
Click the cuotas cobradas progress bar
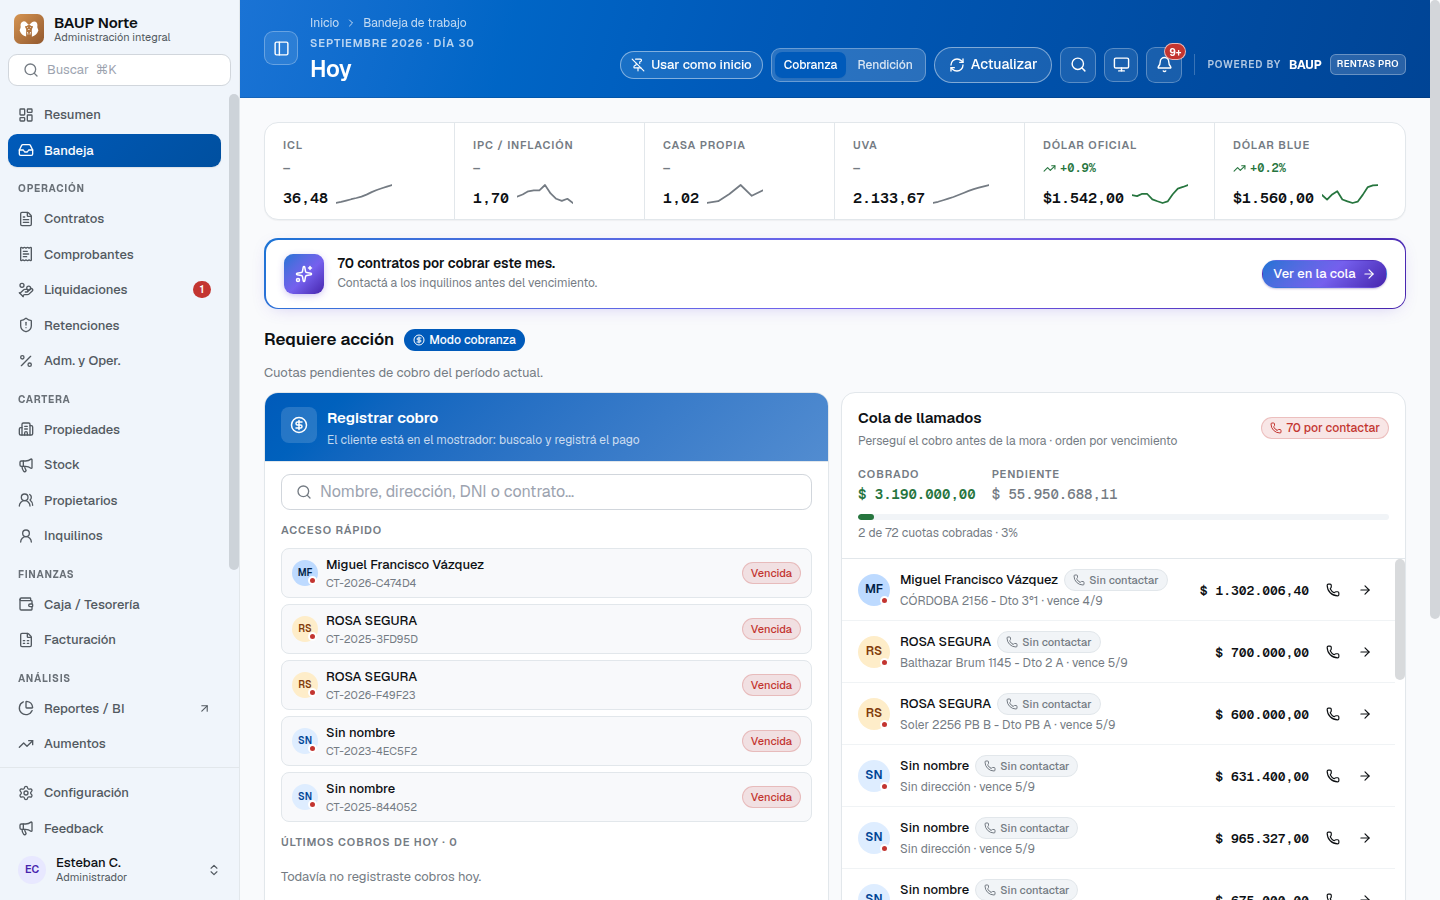click(1123, 517)
